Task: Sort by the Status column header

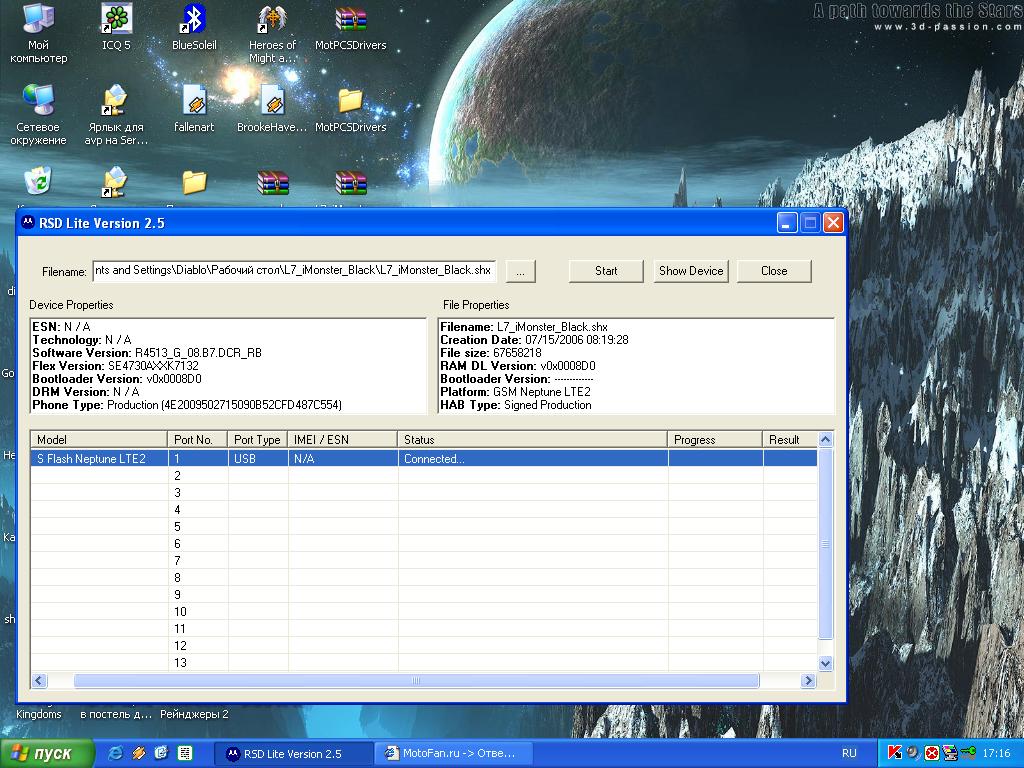Action: coord(533,440)
